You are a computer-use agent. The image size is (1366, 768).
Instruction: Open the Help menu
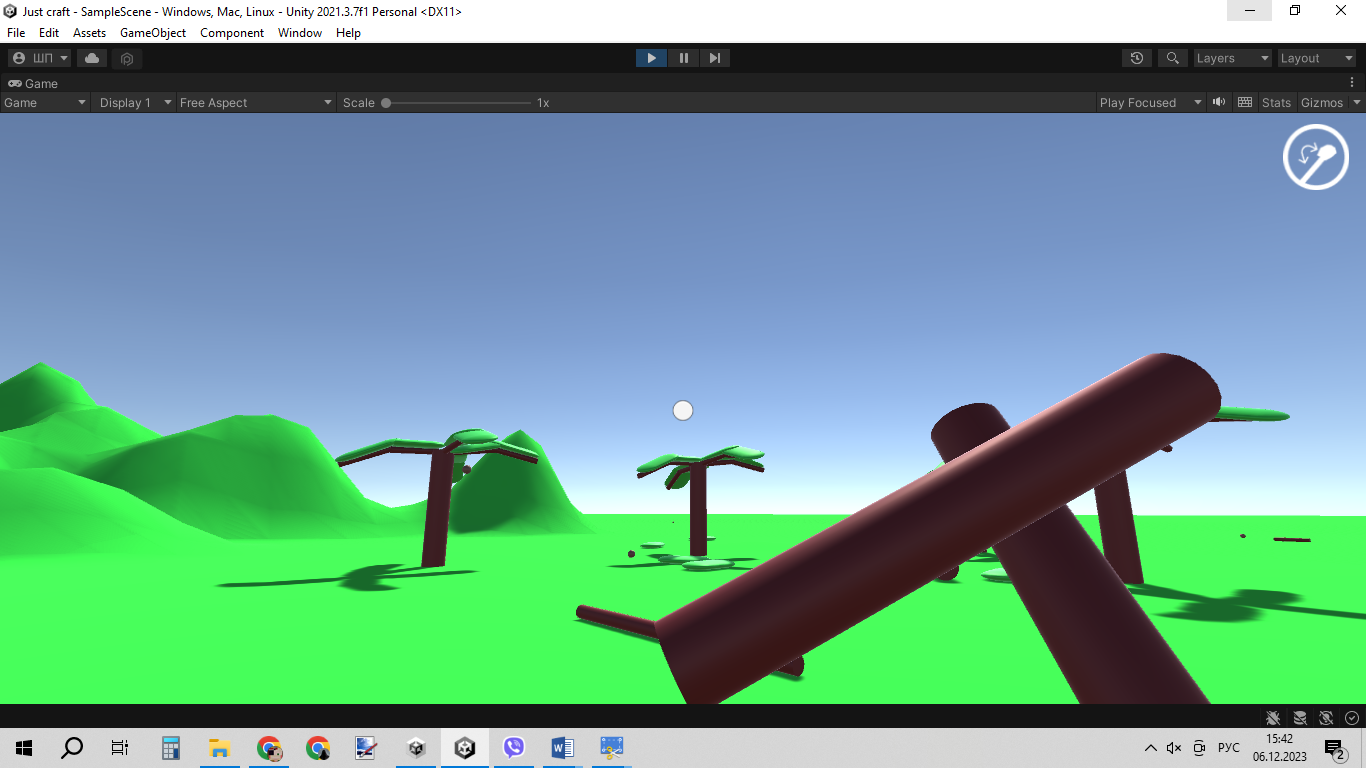348,33
